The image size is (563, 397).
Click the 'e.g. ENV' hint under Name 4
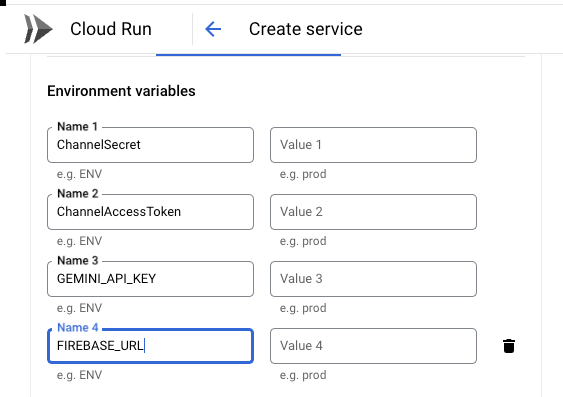click(79, 375)
